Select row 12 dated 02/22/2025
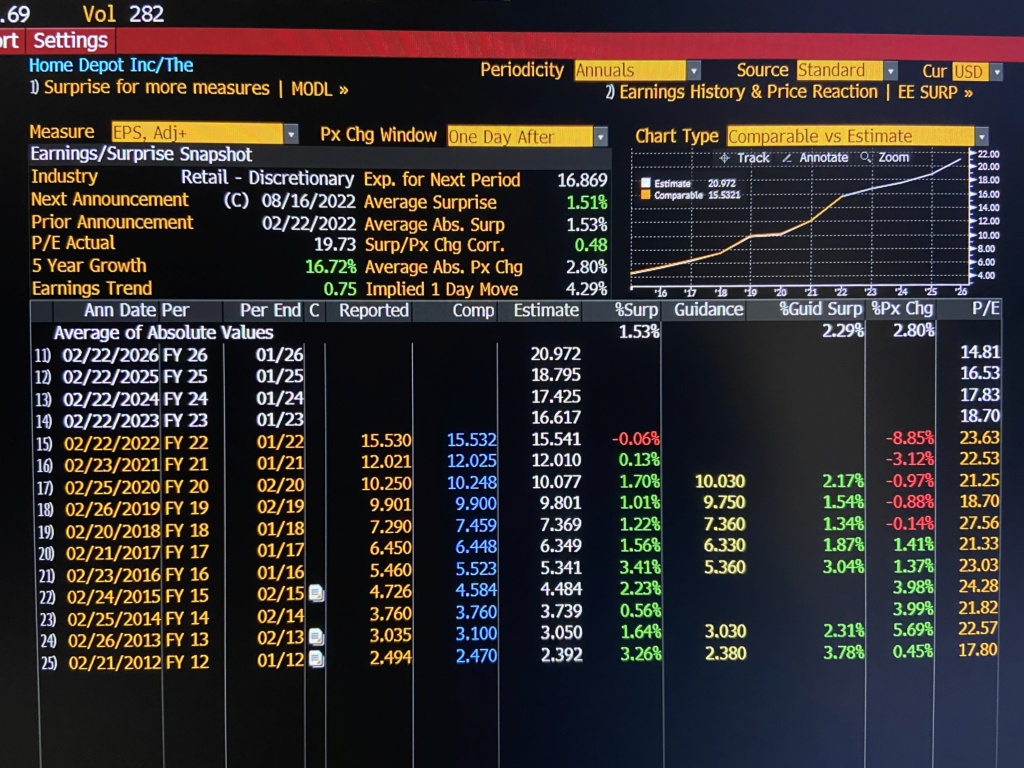The width and height of the screenshot is (1024, 768). 516,376
